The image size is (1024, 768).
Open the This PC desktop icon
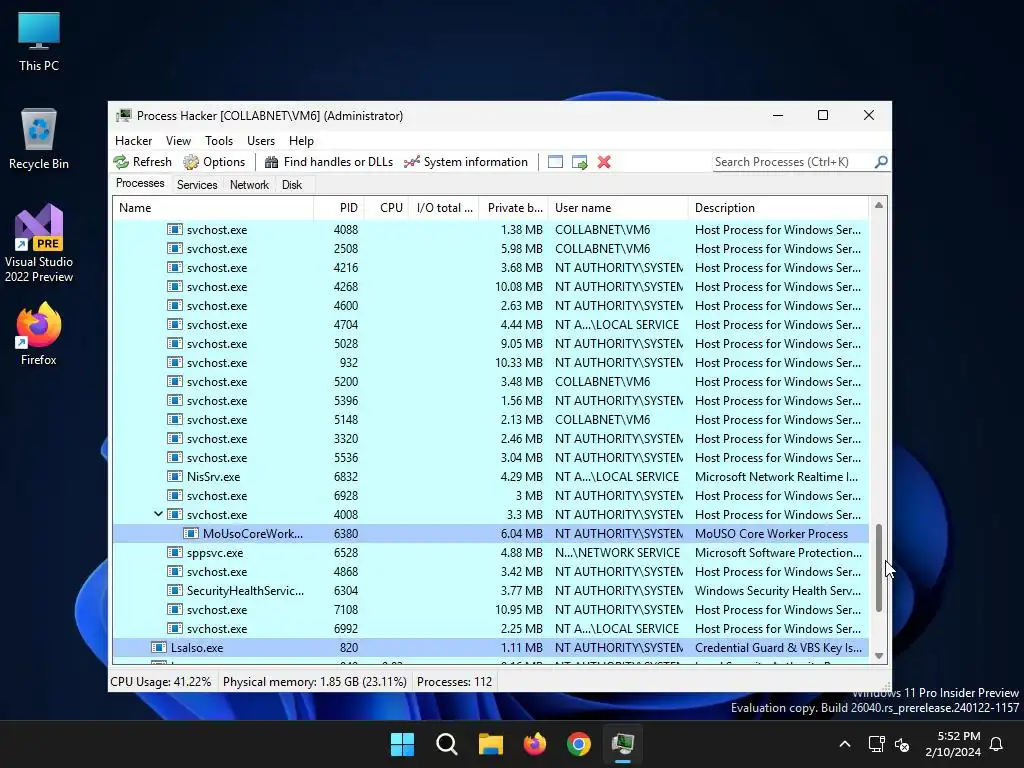pos(39,42)
